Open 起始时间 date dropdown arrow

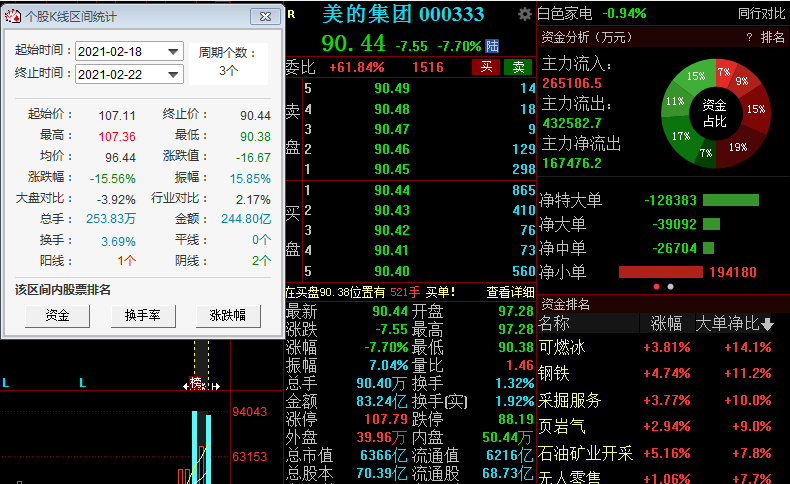(173, 51)
